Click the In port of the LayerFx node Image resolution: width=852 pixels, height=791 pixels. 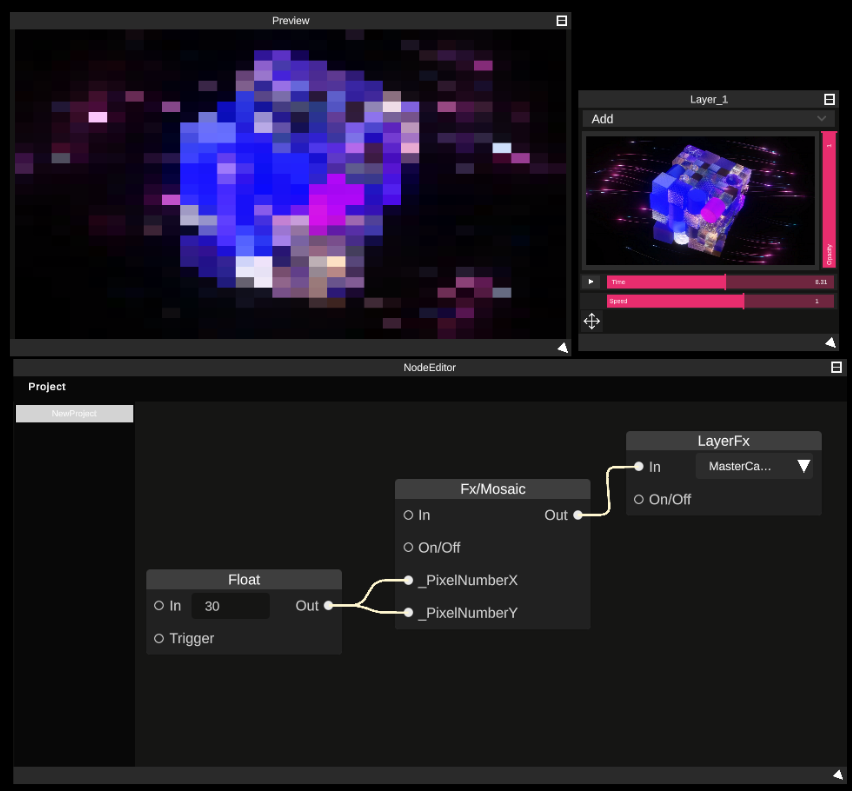[639, 465]
